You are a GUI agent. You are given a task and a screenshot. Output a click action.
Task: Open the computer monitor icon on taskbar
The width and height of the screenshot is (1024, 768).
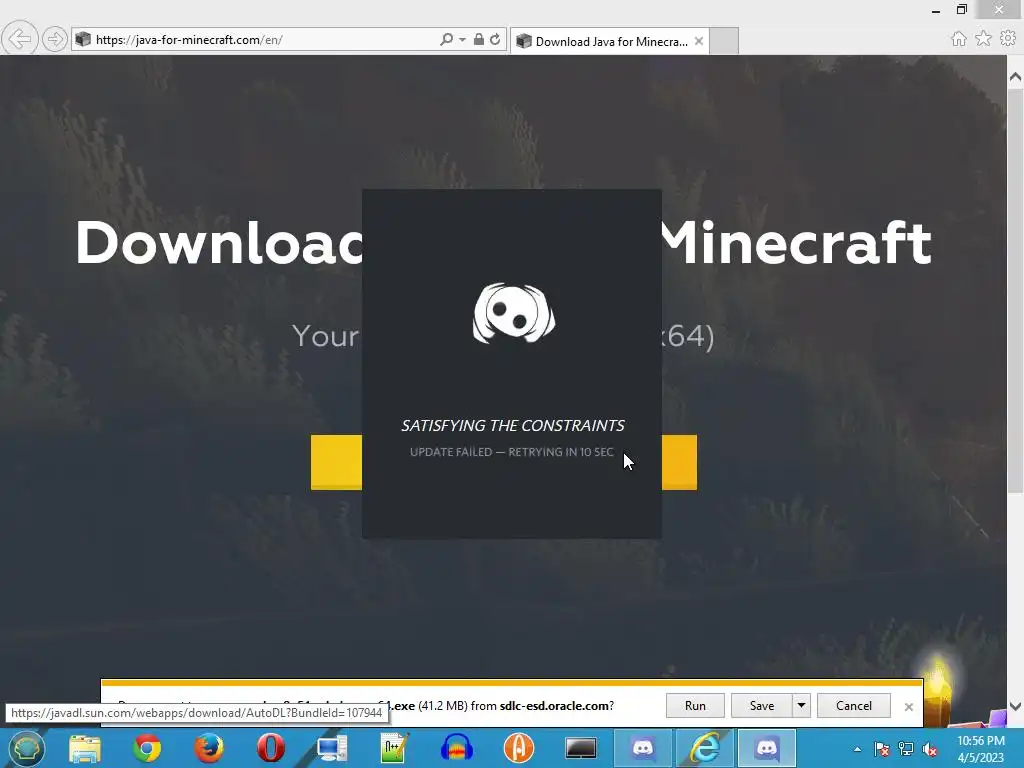tap(332, 748)
